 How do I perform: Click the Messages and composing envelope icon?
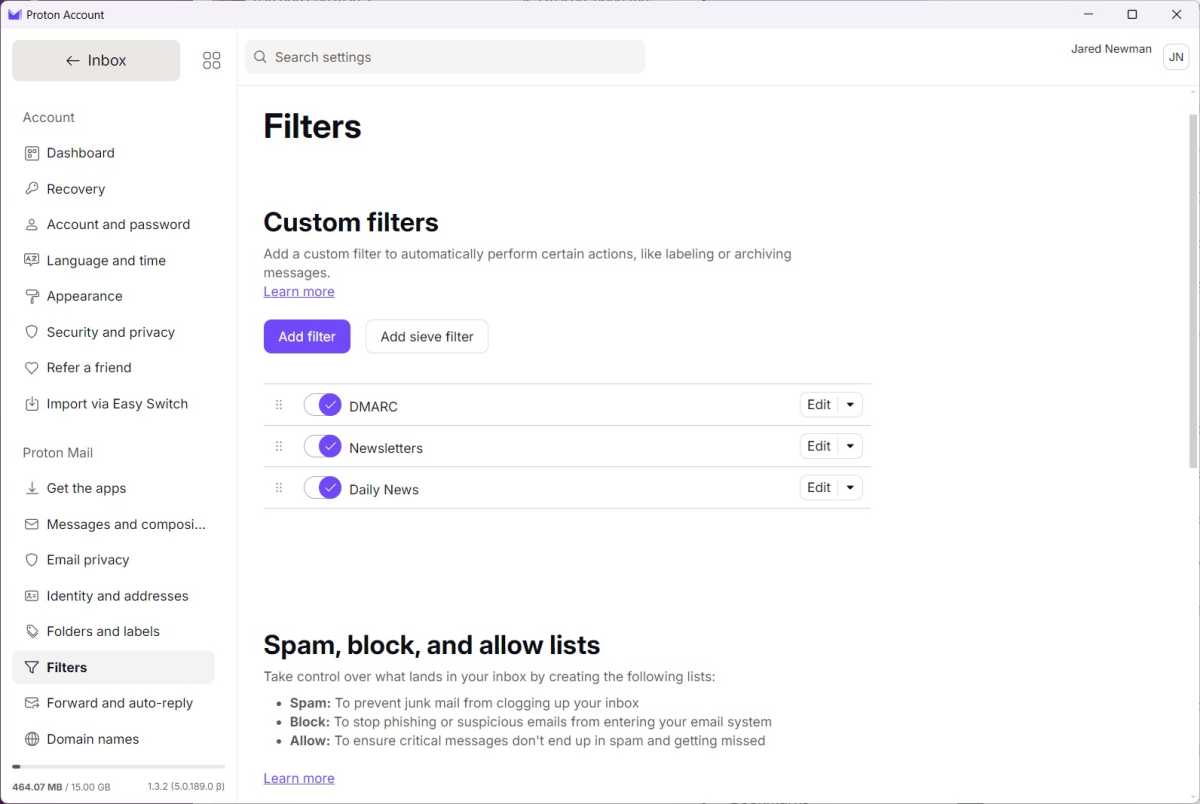click(x=31, y=524)
